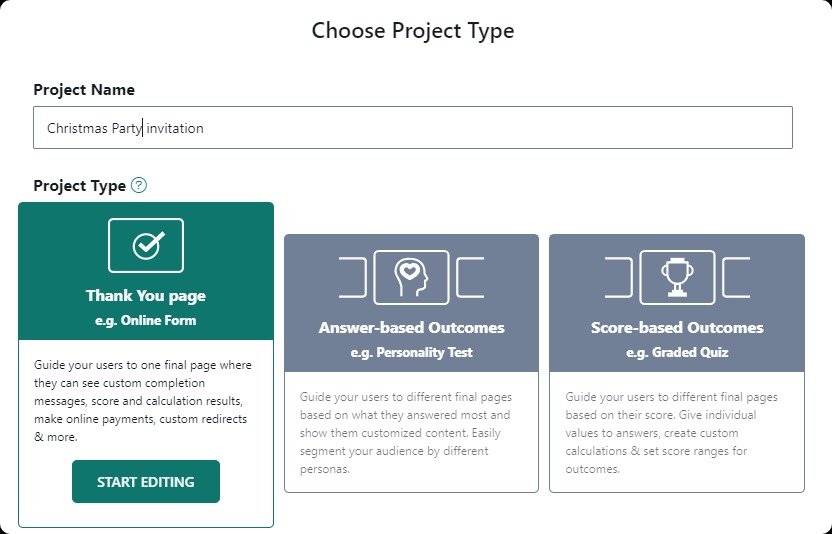Click the Score-based Outcomes description text
Image resolution: width=832 pixels, height=534 pixels.
pos(671,433)
